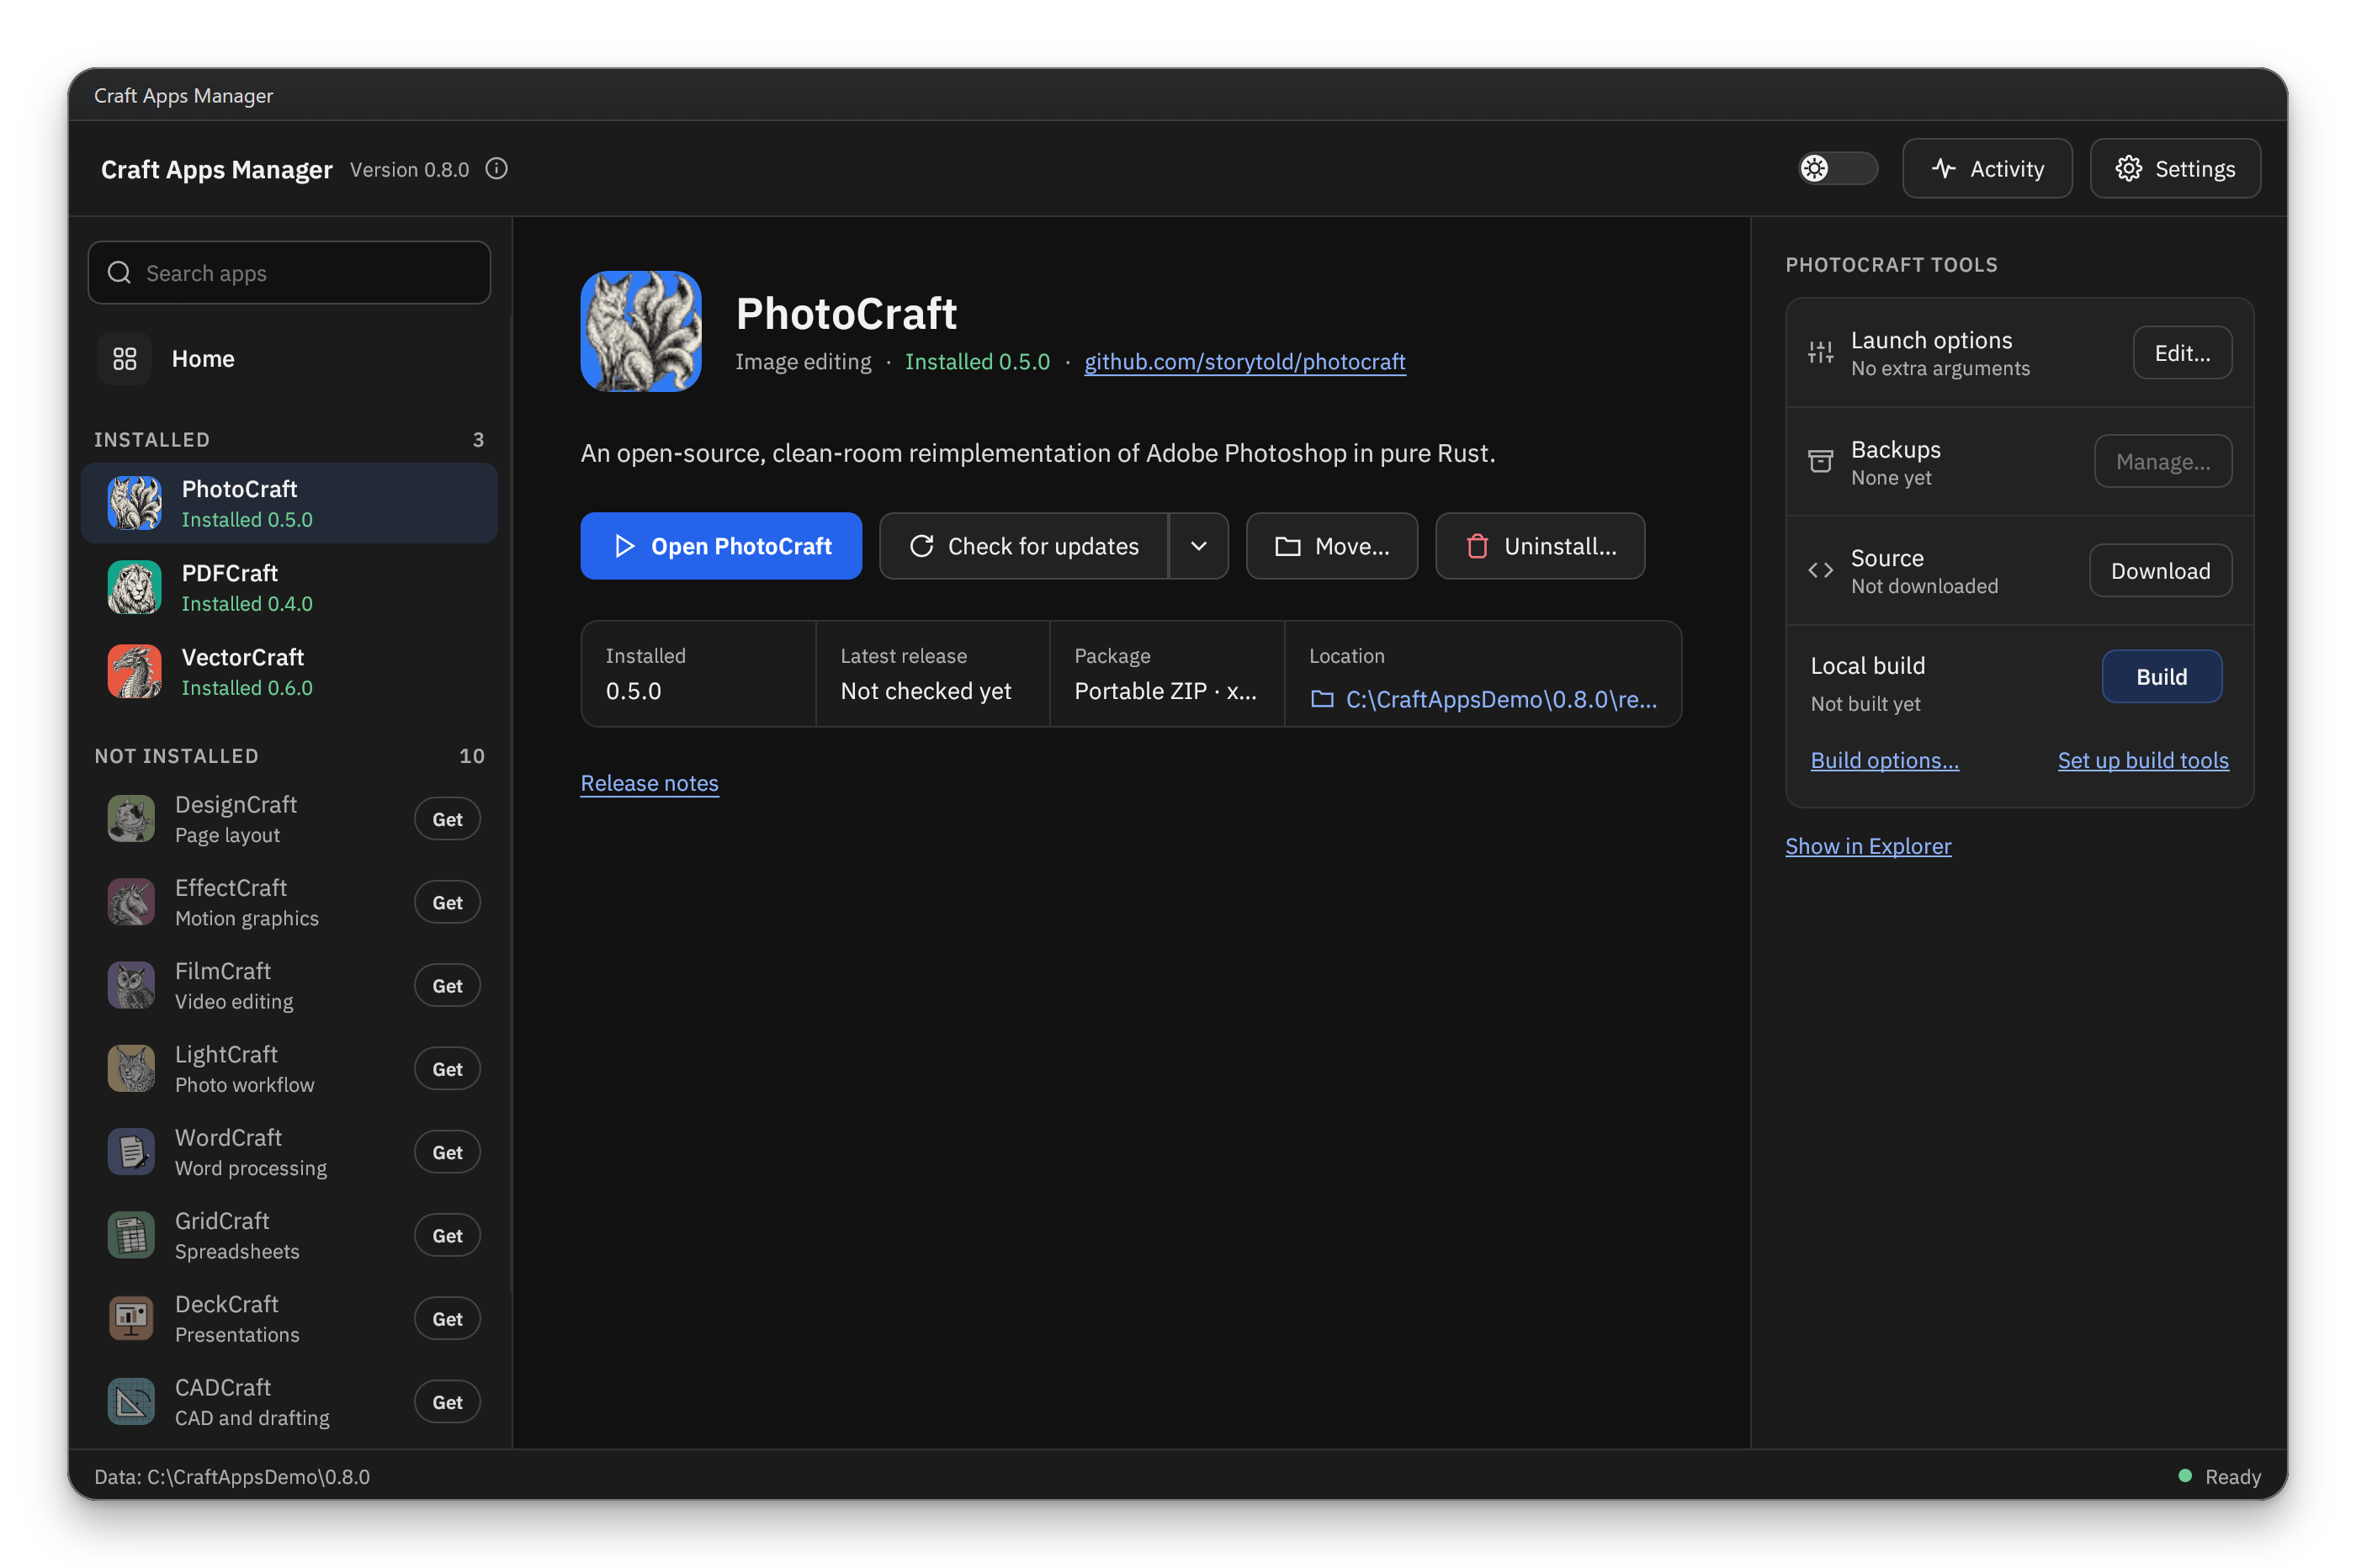Edit the Launch options
The width and height of the screenshot is (2356, 1568).
[2182, 353]
